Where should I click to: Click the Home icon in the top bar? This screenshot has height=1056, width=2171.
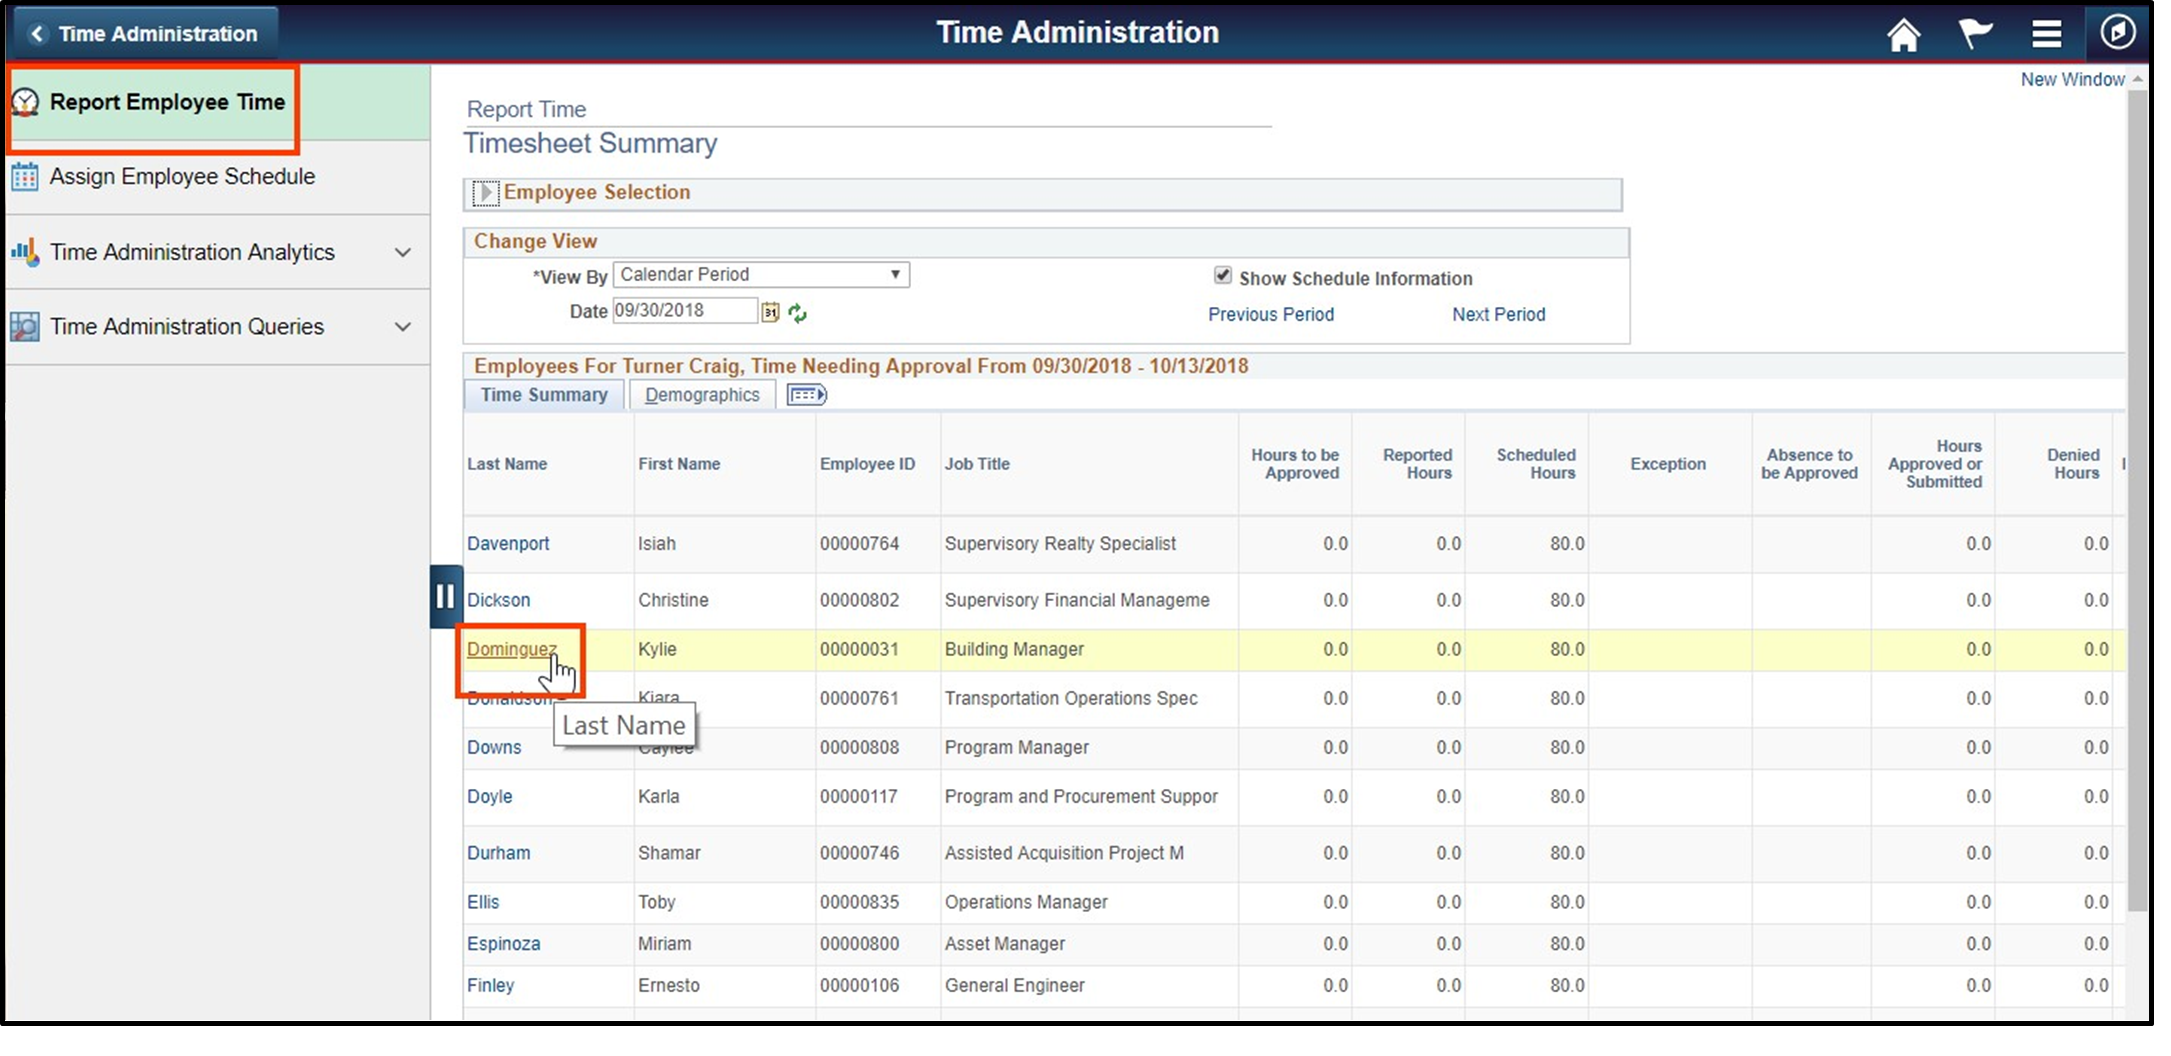tap(1903, 33)
